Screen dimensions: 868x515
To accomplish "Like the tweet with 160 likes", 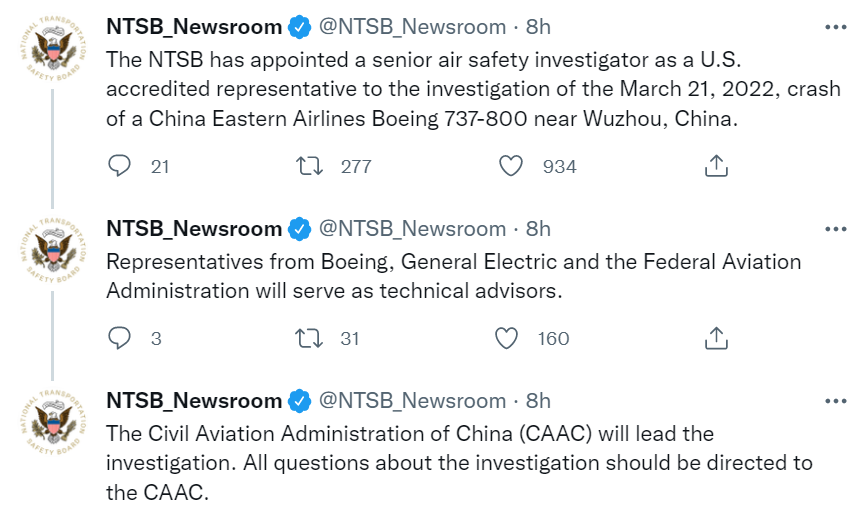I will [x=505, y=338].
